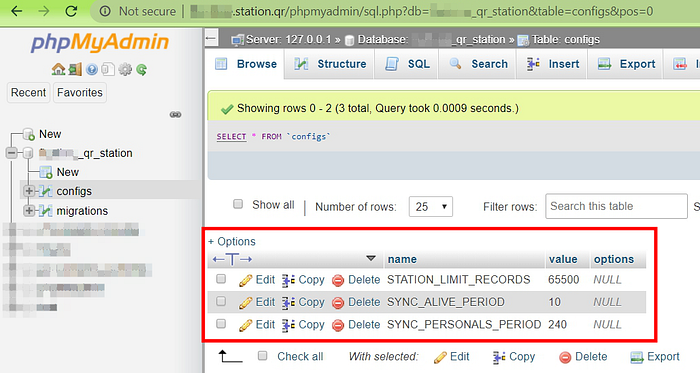Screen dimensions: 700x373
Task: Click the SYNC_ALIVE_PERIOD name cell
Action: [x=446, y=302]
